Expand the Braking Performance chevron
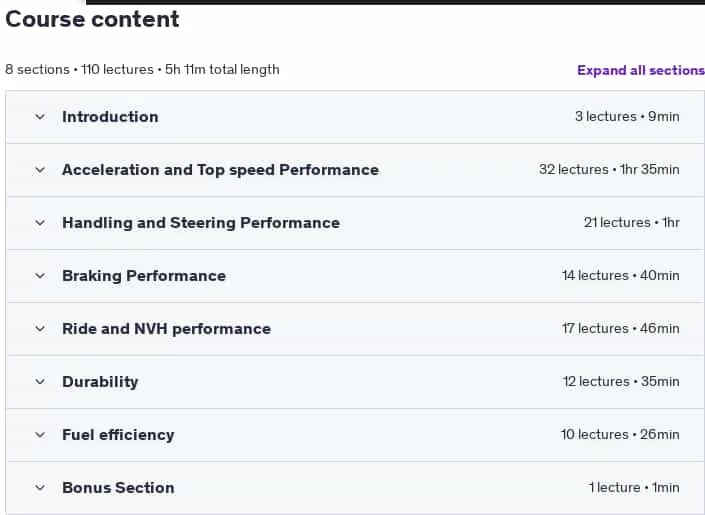 (40, 276)
